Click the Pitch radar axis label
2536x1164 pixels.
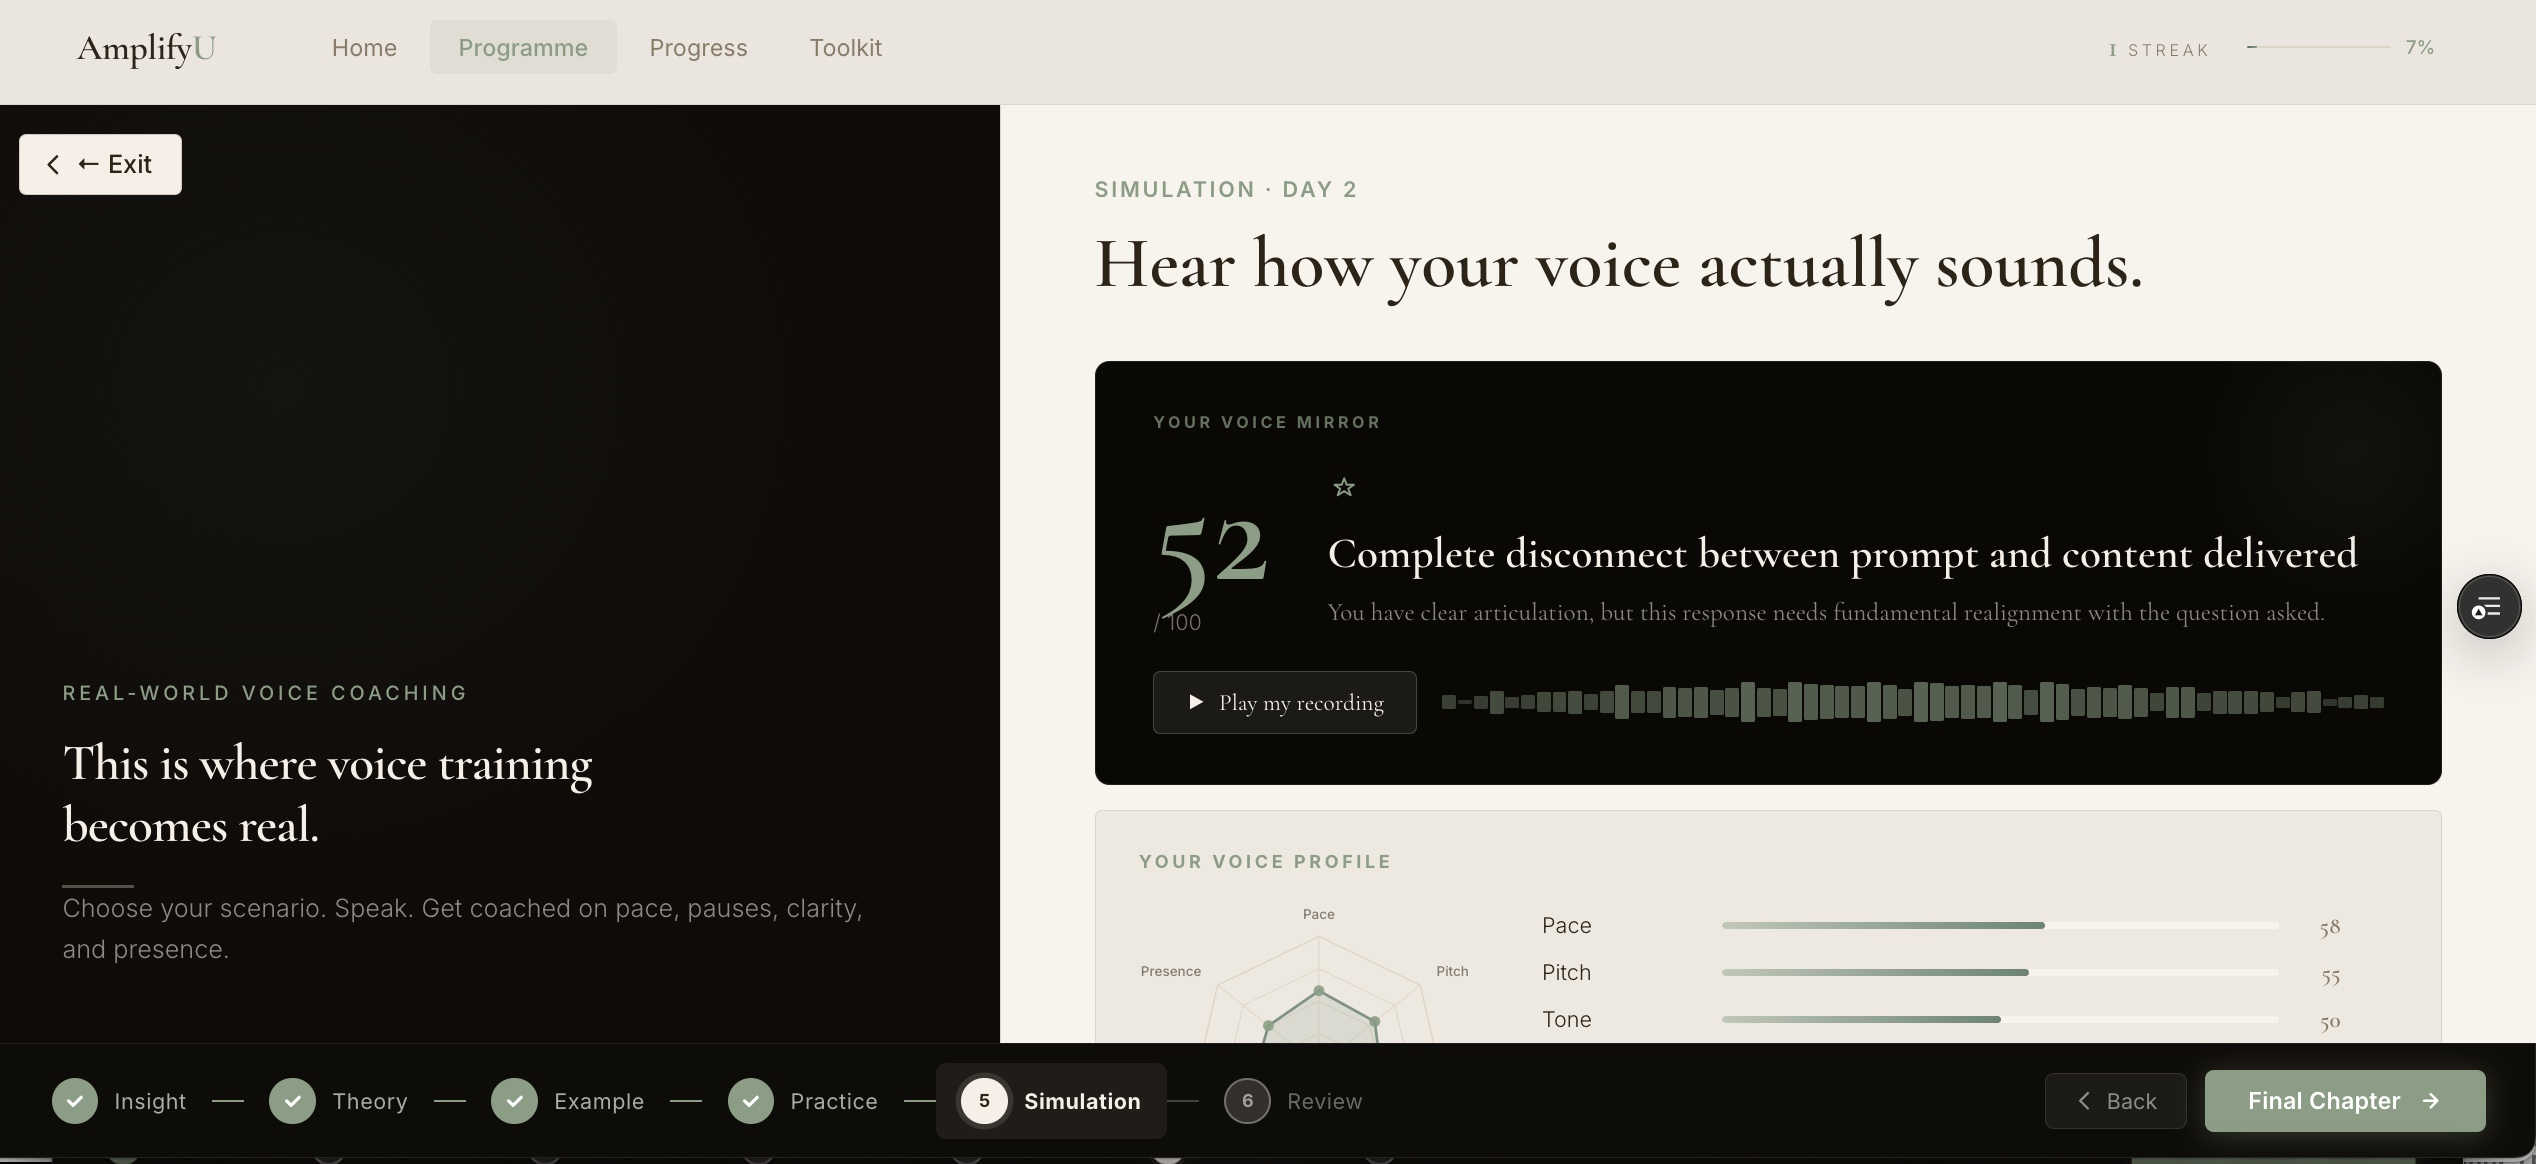(x=1452, y=971)
